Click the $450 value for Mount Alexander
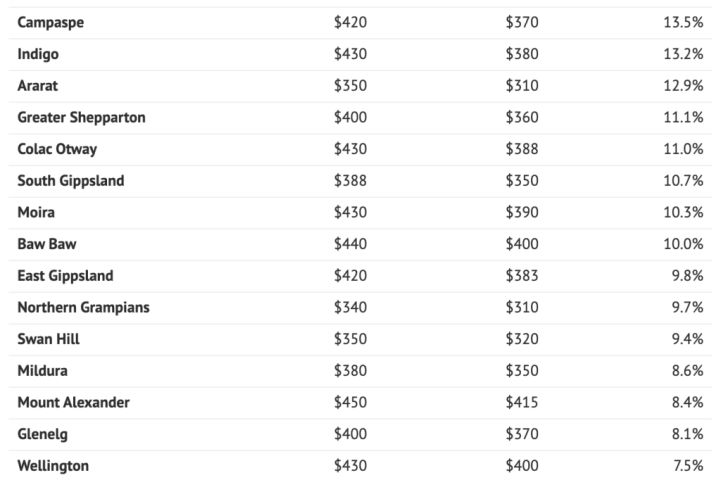 pos(350,402)
